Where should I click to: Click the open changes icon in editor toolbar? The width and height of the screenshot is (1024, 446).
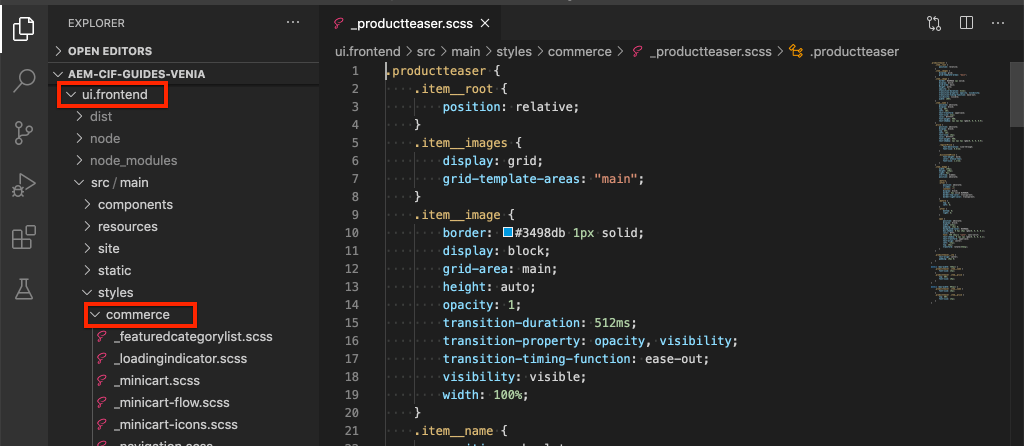coord(934,24)
